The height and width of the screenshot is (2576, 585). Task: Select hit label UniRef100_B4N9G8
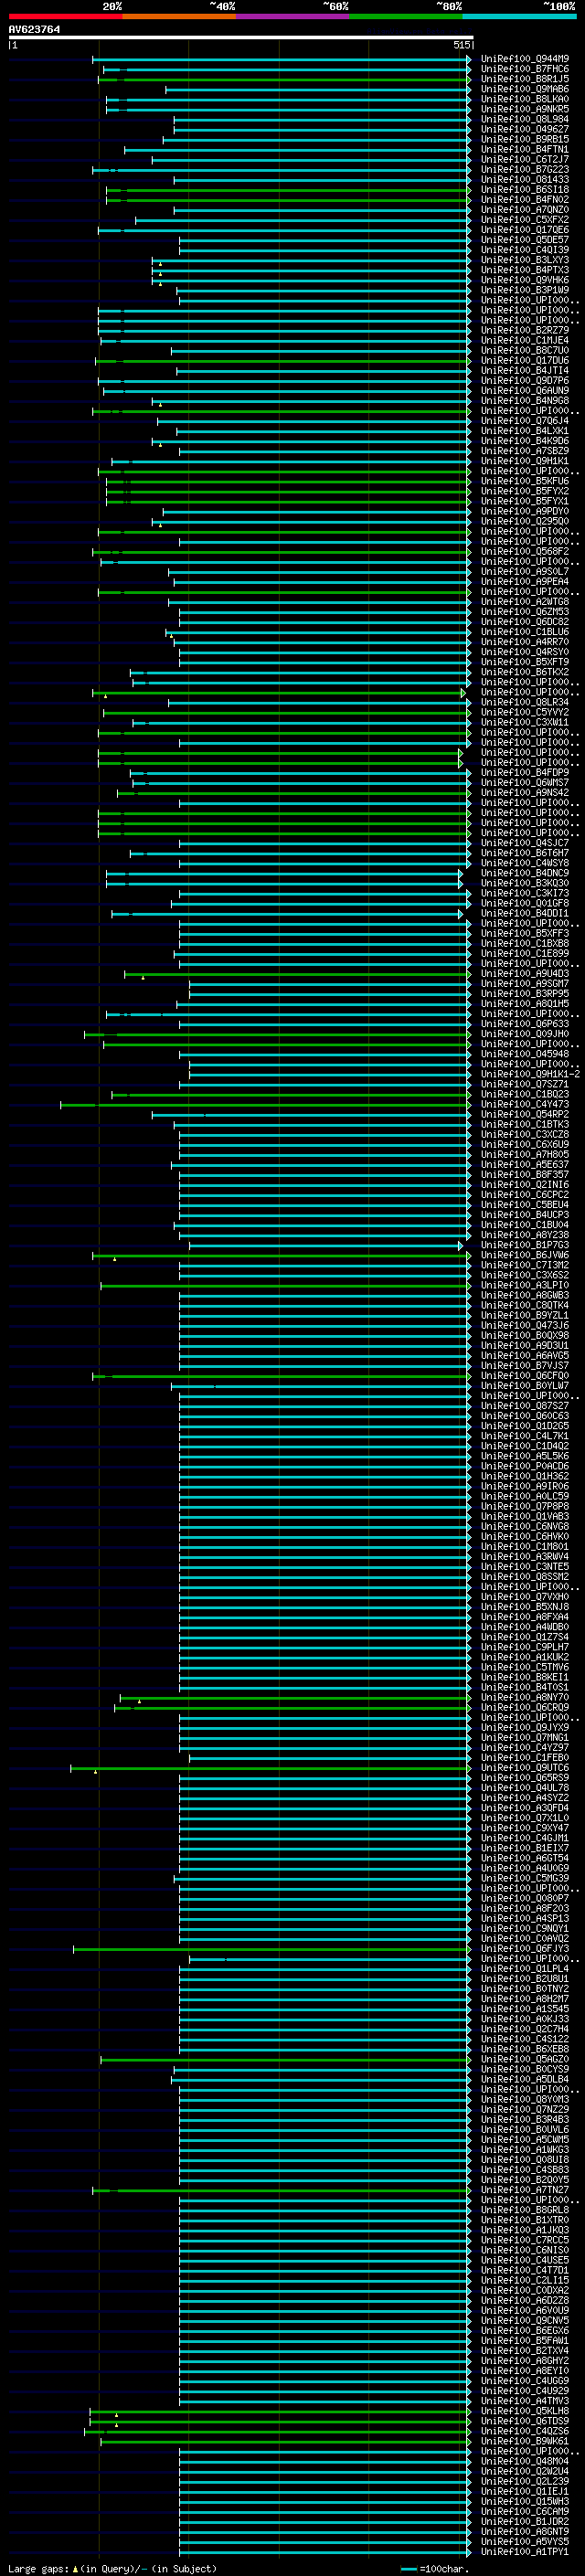pos(525,401)
